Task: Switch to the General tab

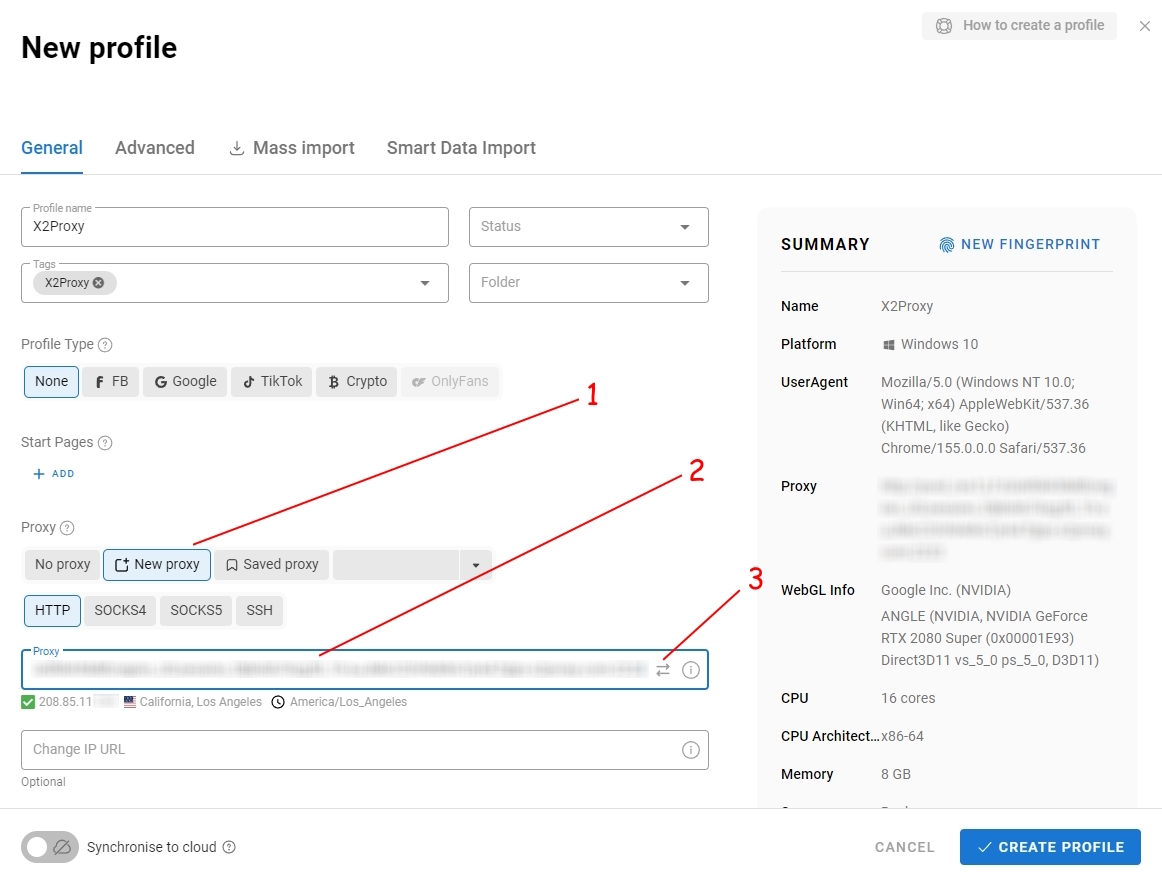Action: [52, 148]
